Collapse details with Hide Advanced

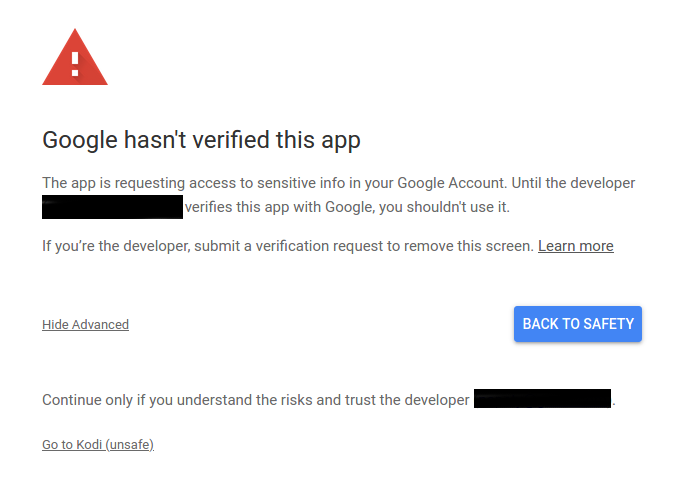click(x=85, y=324)
